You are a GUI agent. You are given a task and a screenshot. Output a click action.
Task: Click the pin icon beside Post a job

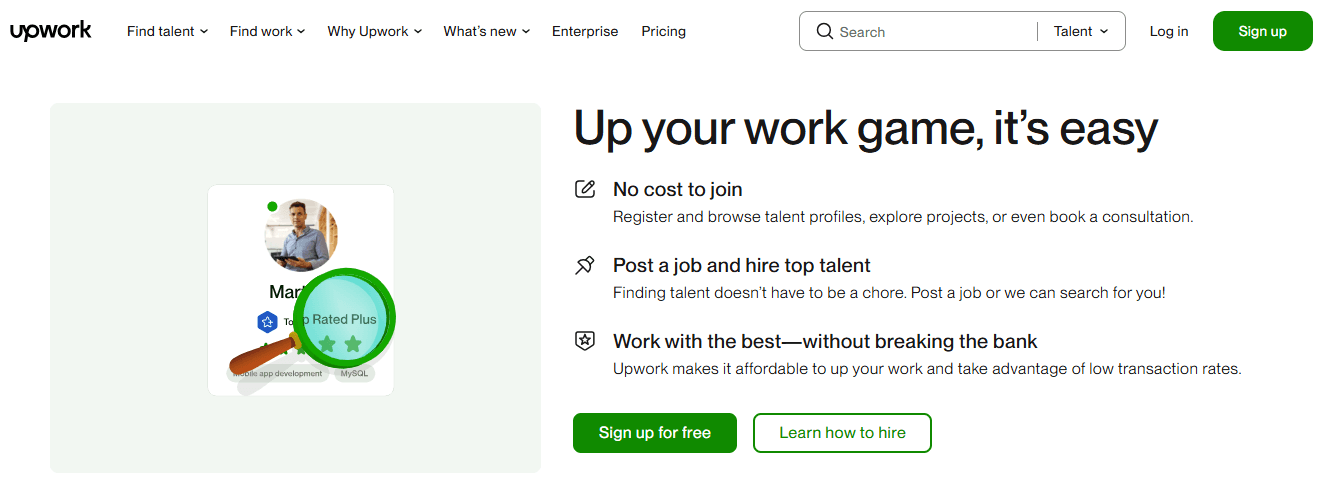click(585, 265)
